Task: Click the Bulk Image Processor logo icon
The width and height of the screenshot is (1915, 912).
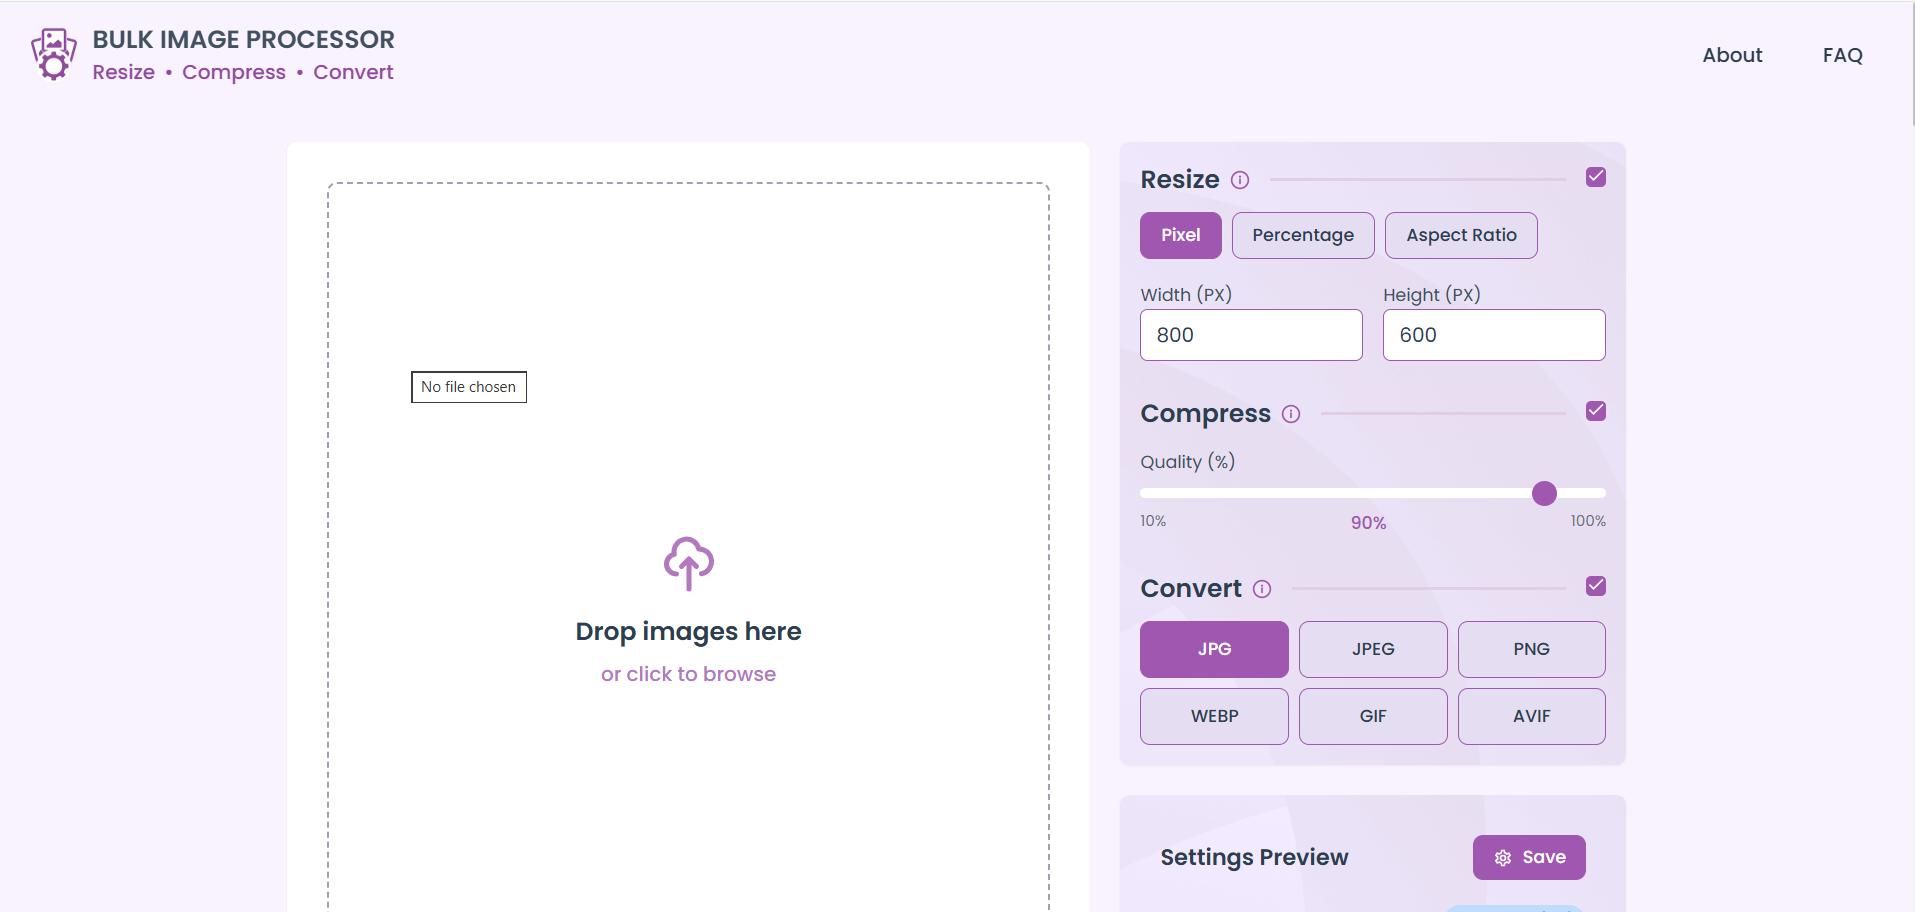Action: (54, 54)
